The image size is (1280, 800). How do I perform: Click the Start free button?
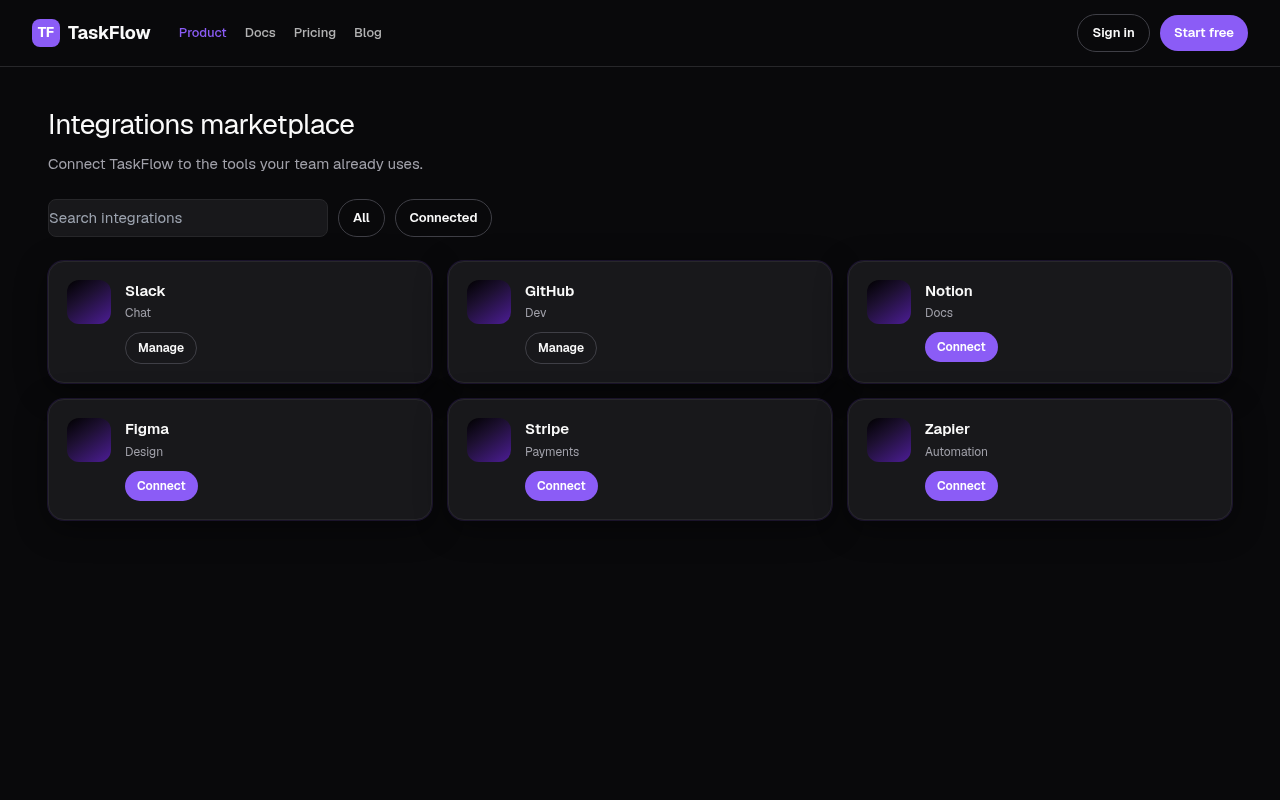click(1204, 33)
